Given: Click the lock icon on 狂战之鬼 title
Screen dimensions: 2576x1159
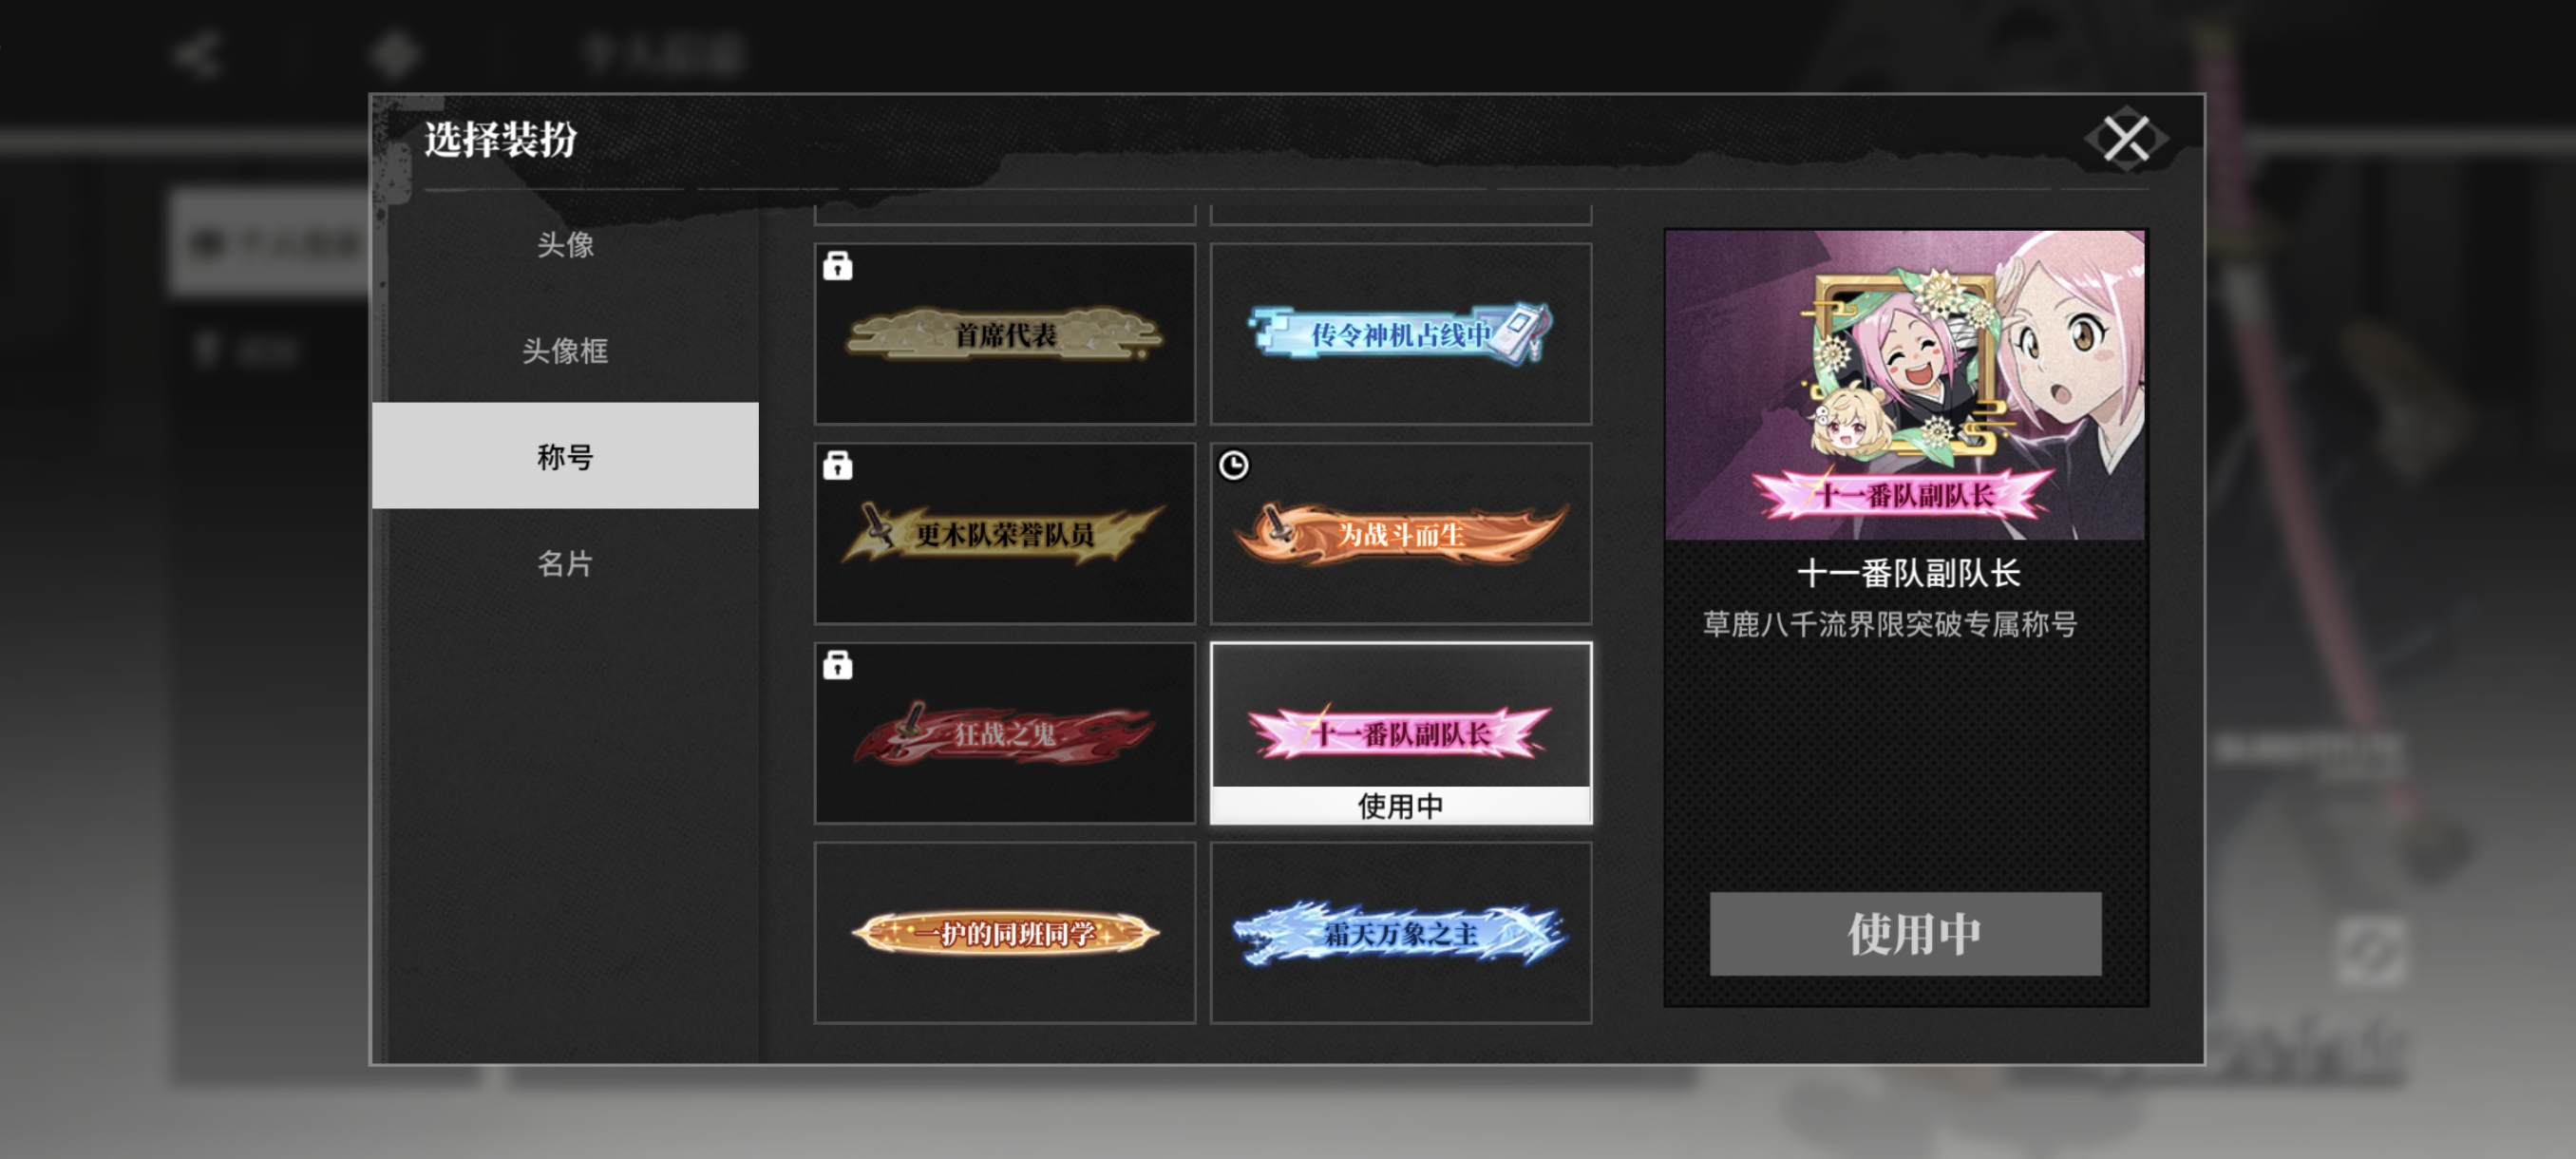Looking at the screenshot, I should [x=837, y=665].
